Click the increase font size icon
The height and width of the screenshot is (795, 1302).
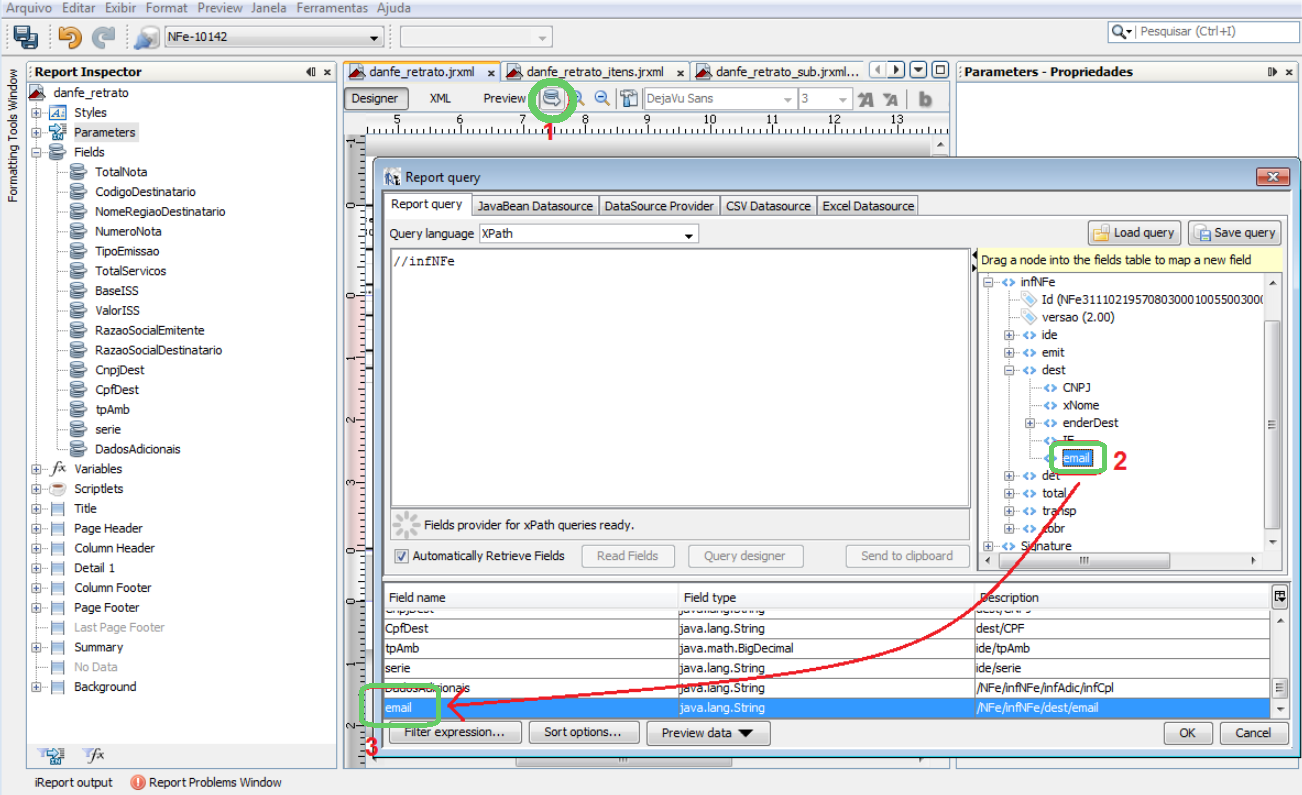click(x=866, y=99)
